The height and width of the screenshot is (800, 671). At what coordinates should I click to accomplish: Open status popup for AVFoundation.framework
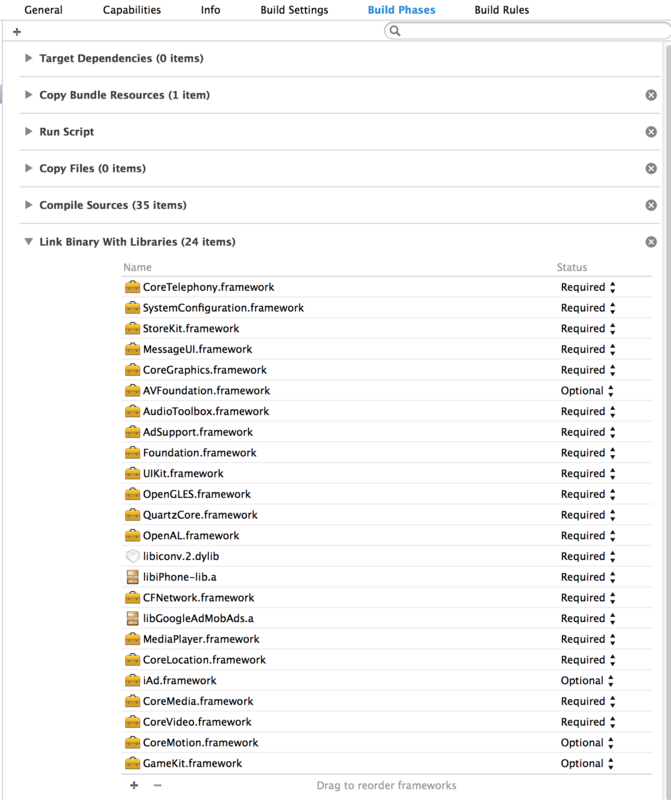click(x=587, y=390)
